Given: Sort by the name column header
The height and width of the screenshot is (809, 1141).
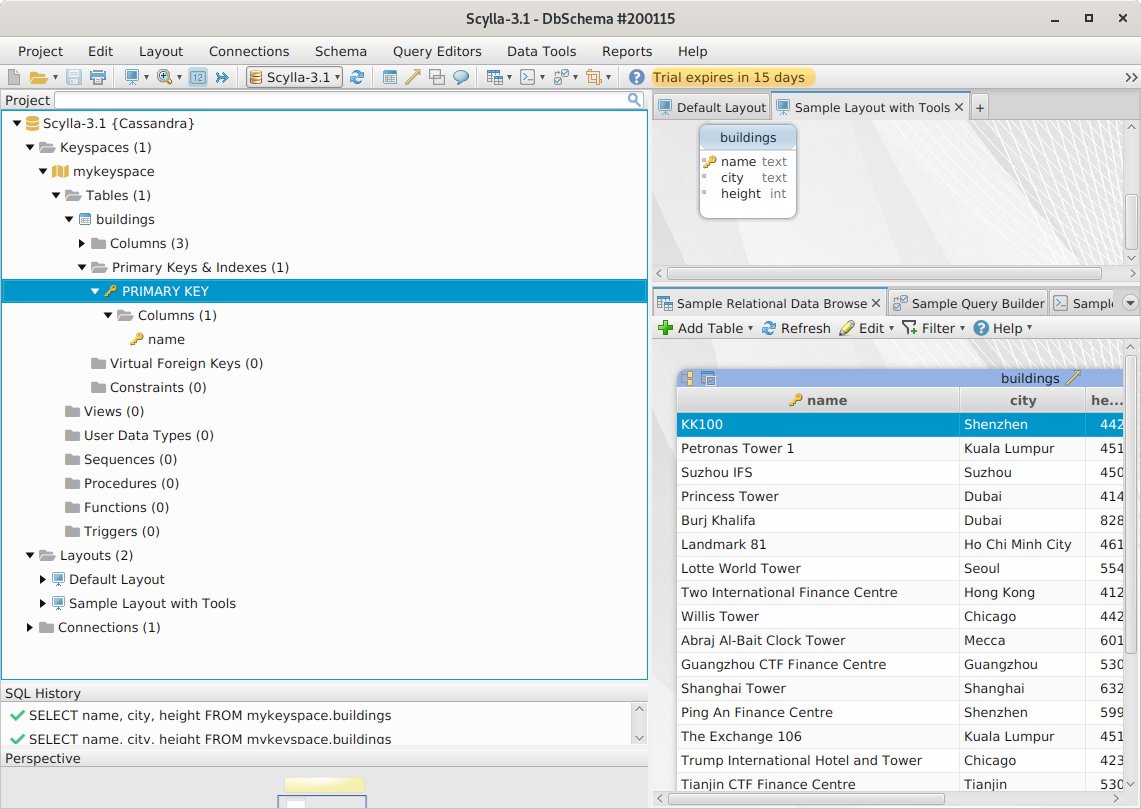Looking at the screenshot, I should click(818, 400).
